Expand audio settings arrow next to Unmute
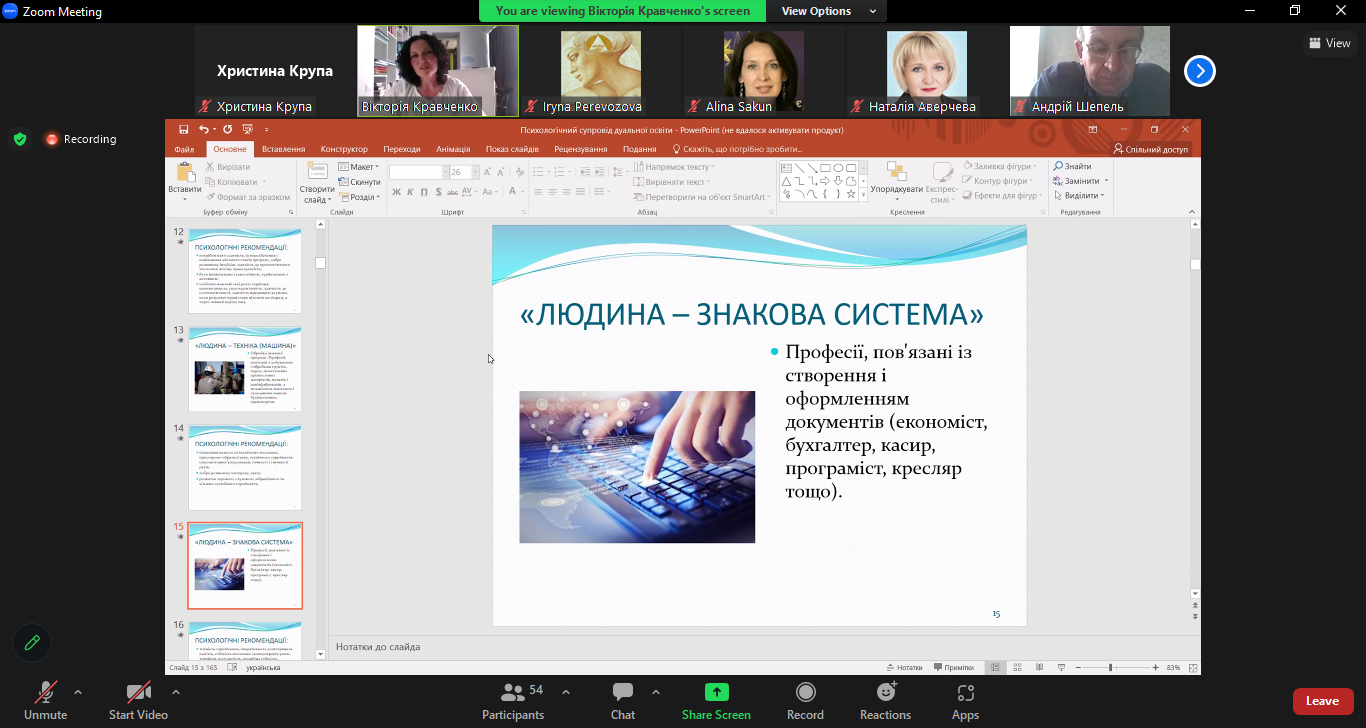The height and width of the screenshot is (728, 1366). point(78,692)
